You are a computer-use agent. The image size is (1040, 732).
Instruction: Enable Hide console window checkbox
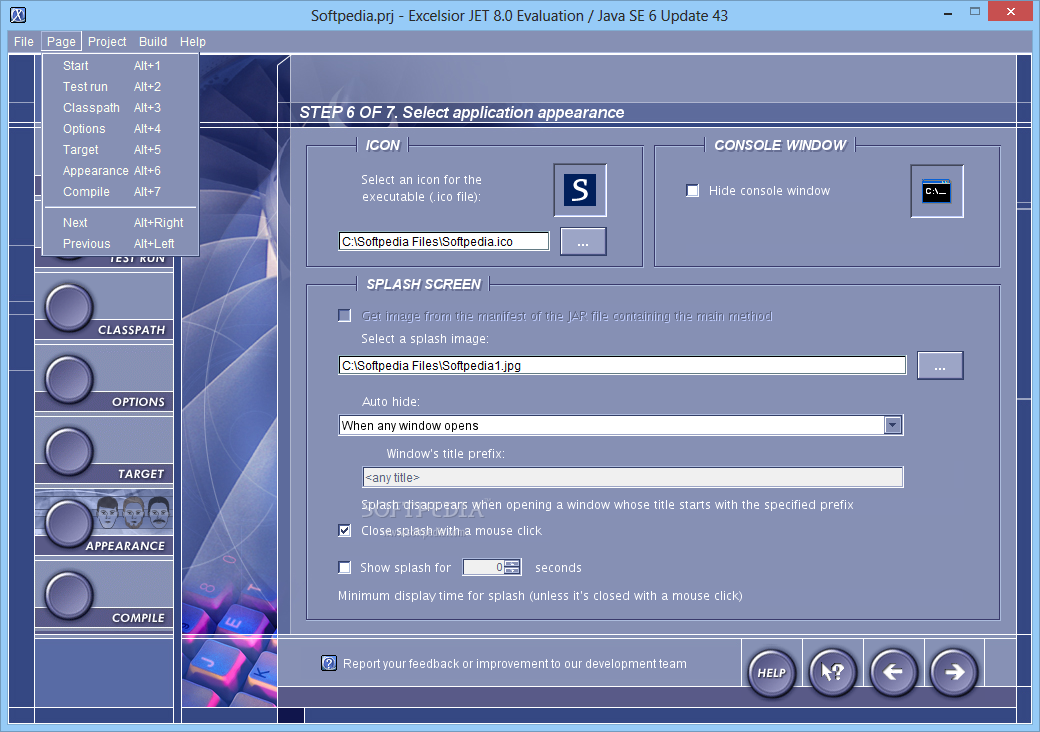tap(692, 191)
